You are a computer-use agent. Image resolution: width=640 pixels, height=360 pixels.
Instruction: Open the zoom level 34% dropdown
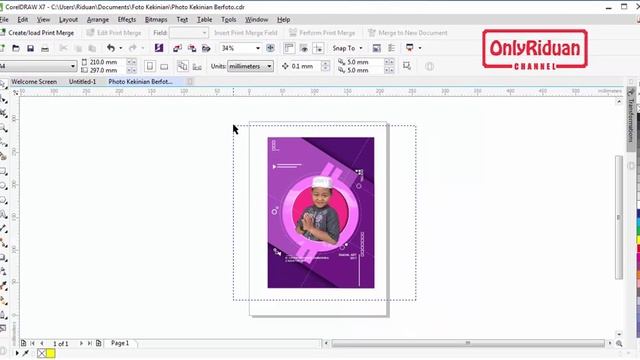tap(258, 48)
